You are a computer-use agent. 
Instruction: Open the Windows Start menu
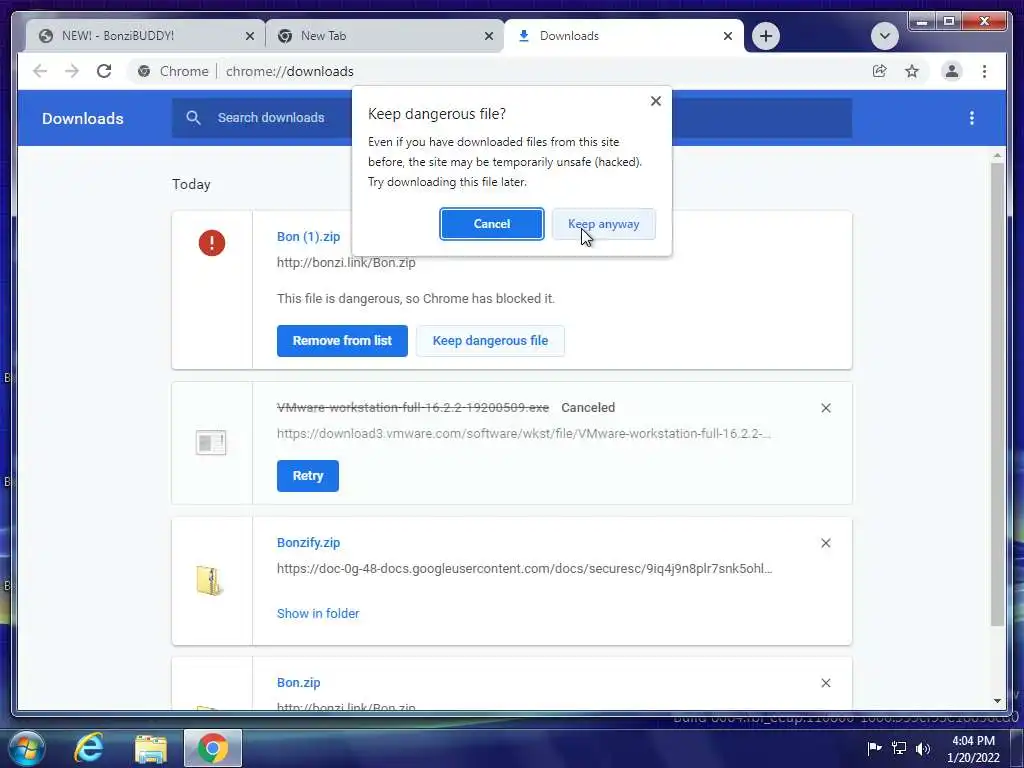(x=25, y=748)
